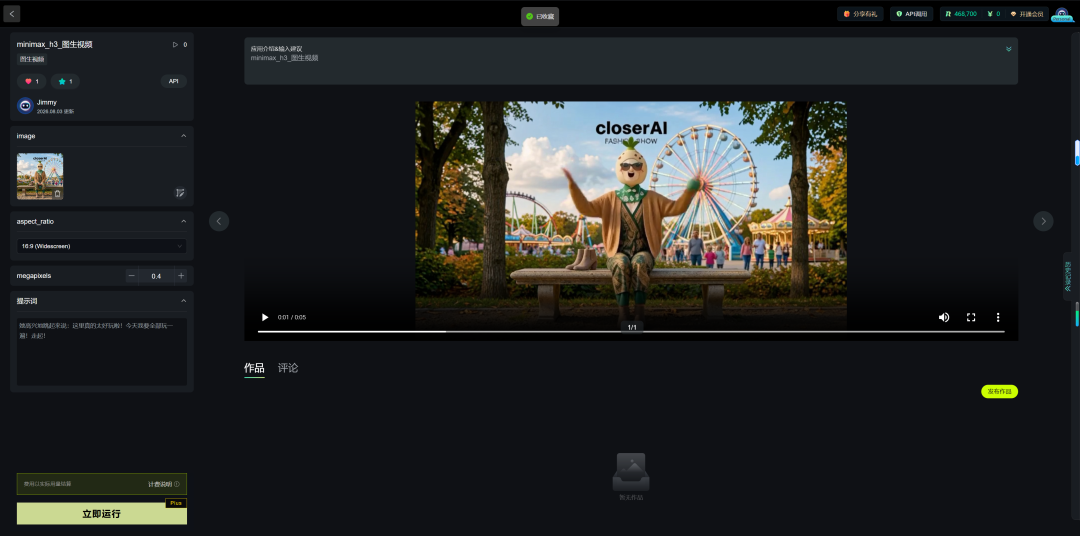This screenshot has width=1080, height=536.
Task: Click the 发布作品 publish button
Action: pos(999,391)
